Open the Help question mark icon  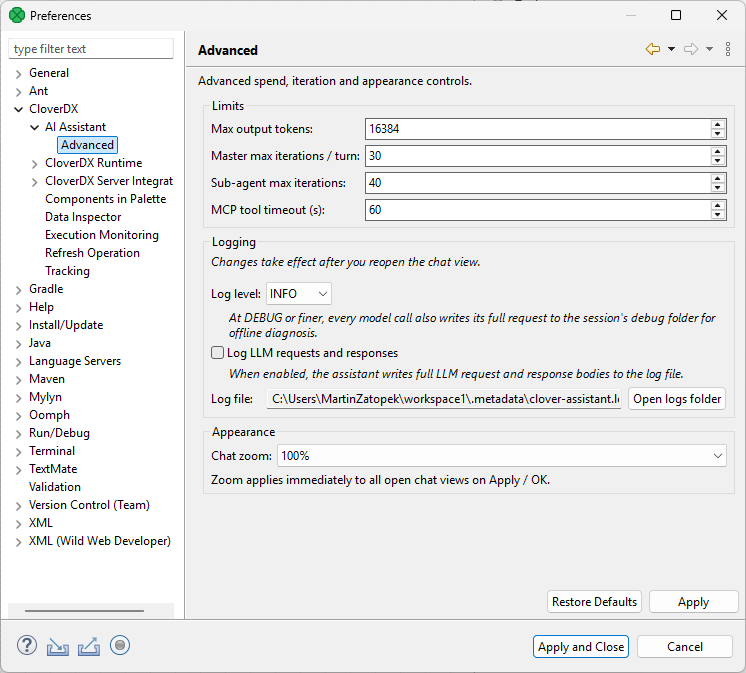tap(27, 645)
